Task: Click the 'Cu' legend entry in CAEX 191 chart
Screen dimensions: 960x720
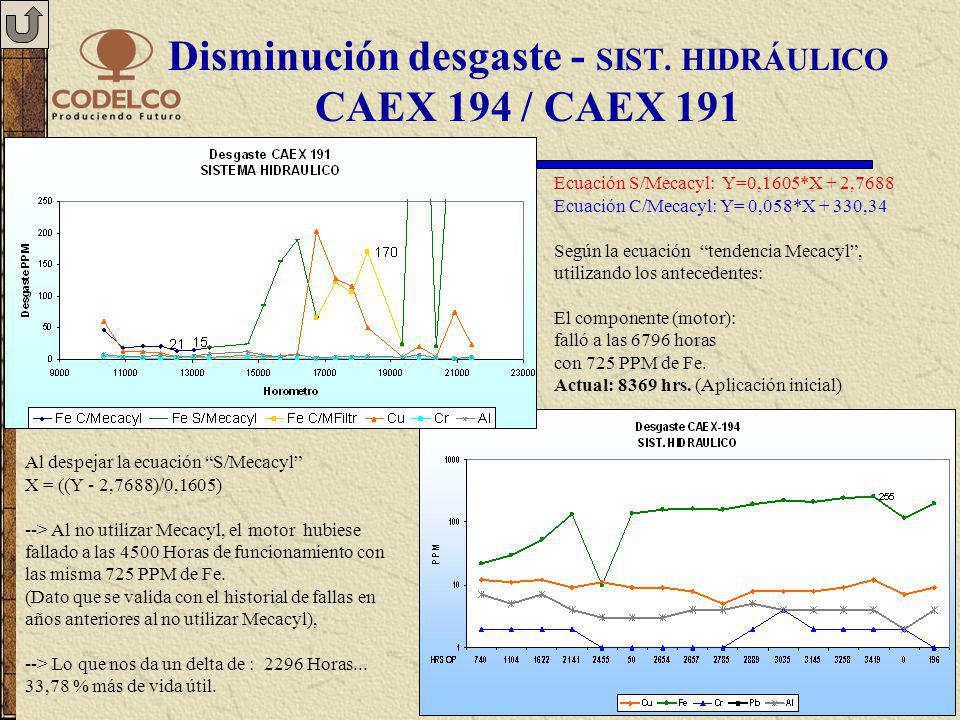Action: tap(386, 418)
